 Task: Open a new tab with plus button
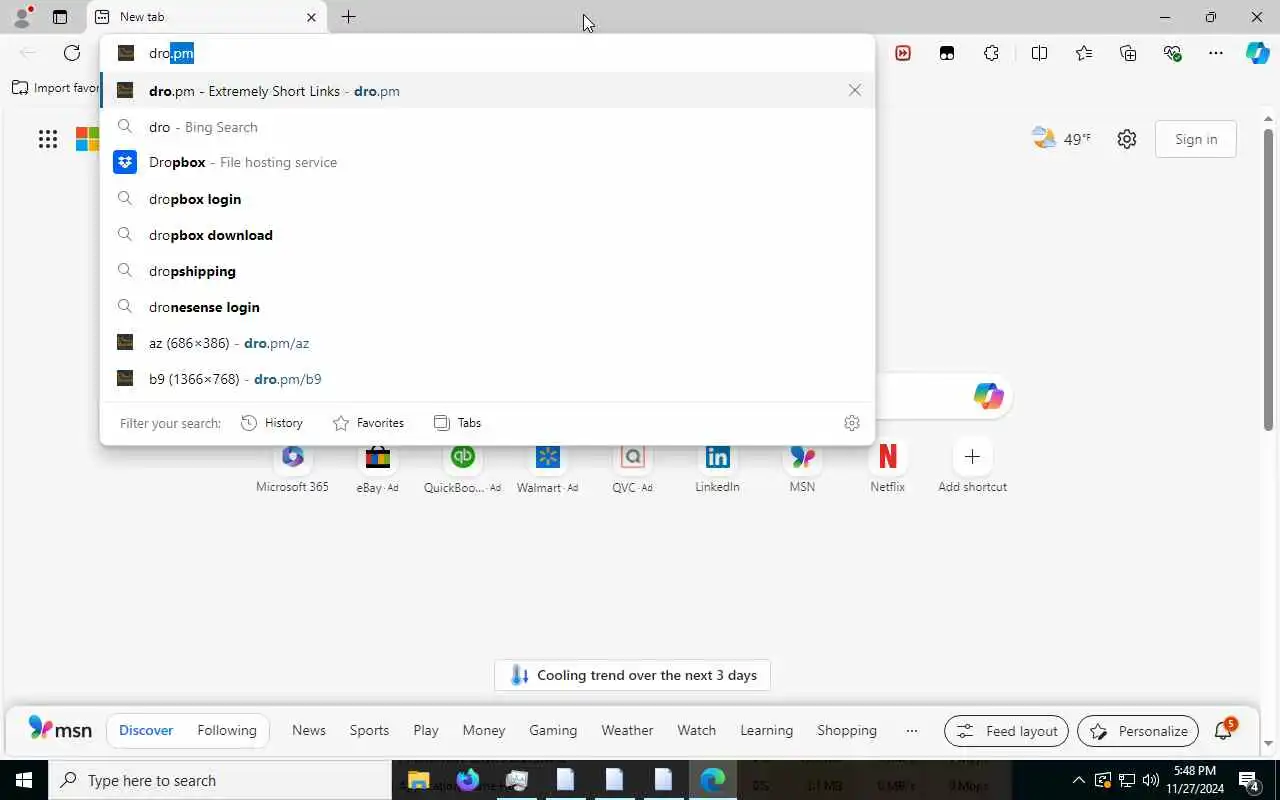[348, 17]
